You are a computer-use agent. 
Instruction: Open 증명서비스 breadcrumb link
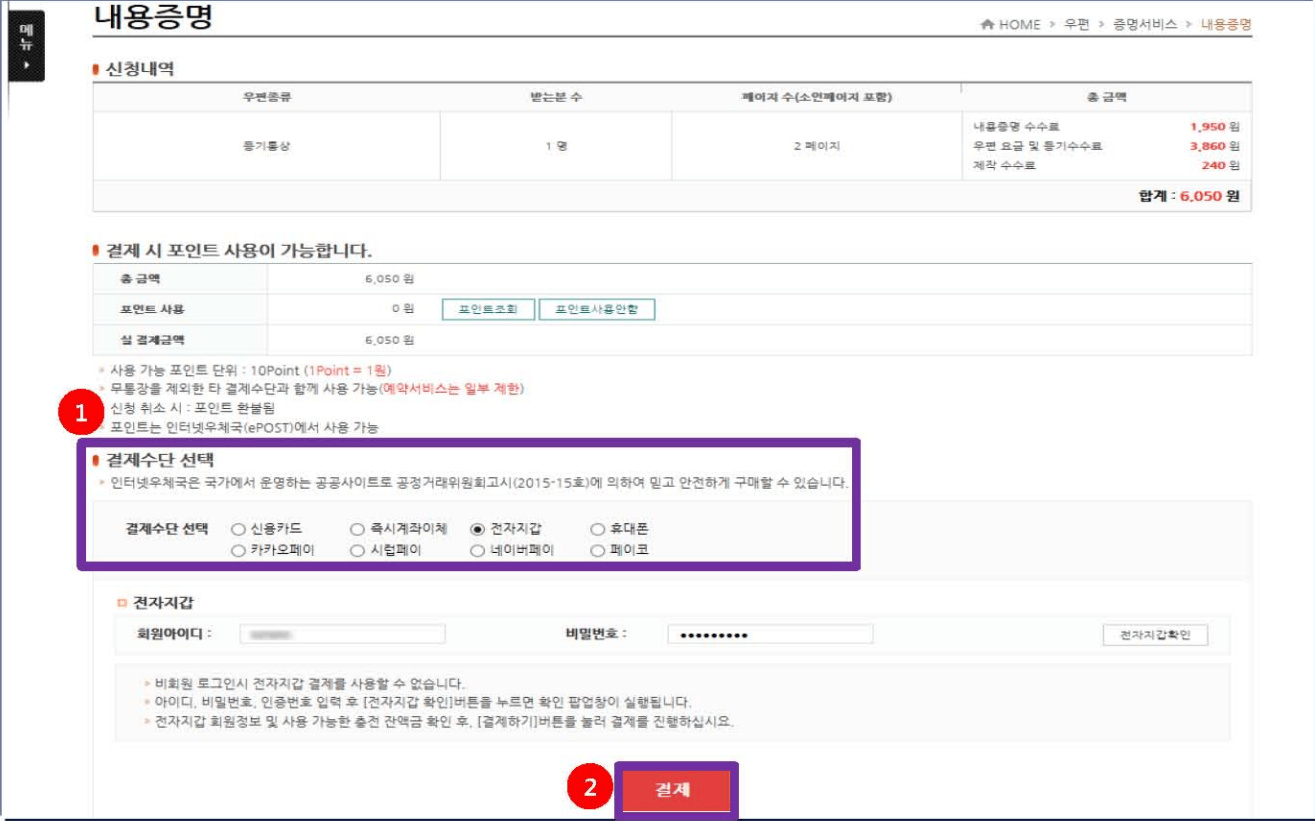(1144, 24)
